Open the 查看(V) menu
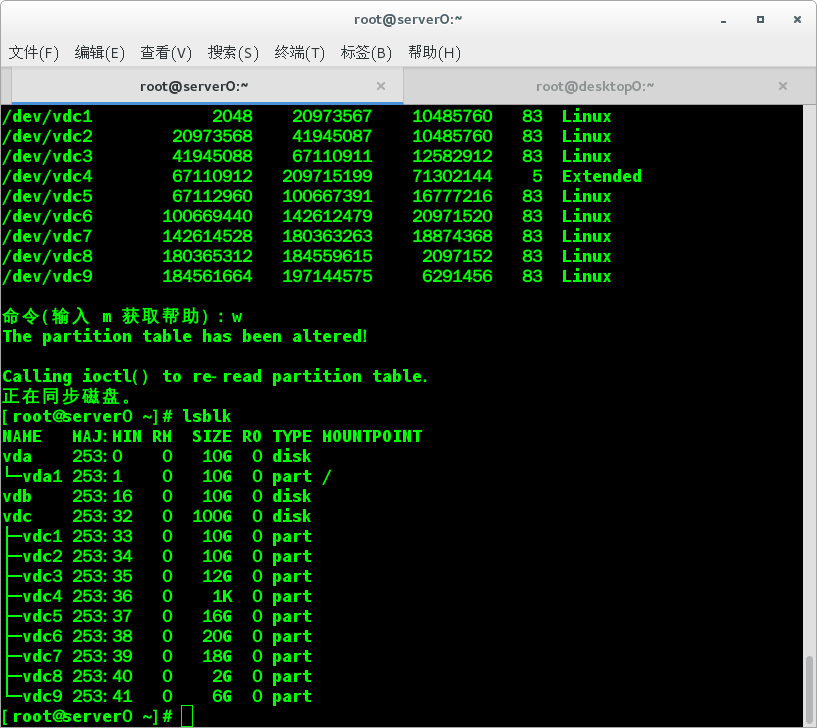The width and height of the screenshot is (817, 728). 166,53
